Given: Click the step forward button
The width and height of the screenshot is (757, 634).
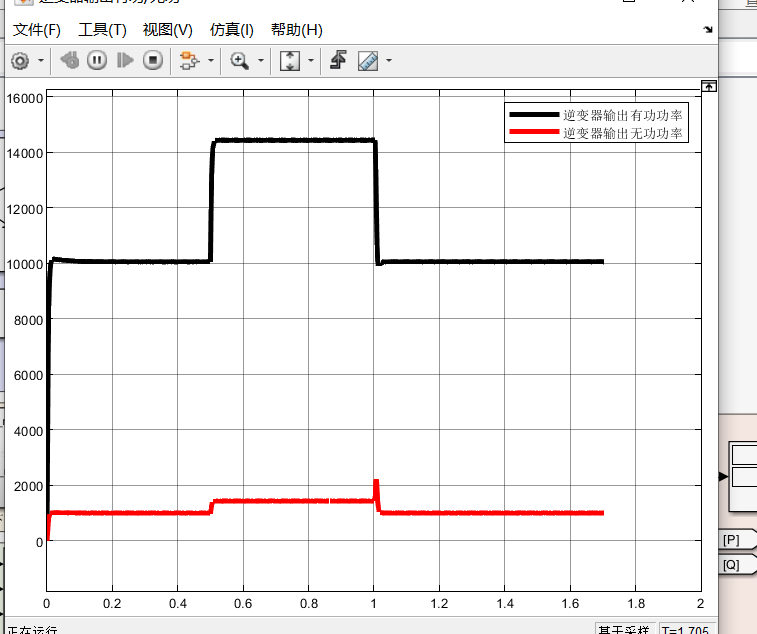Looking at the screenshot, I should click(125, 60).
